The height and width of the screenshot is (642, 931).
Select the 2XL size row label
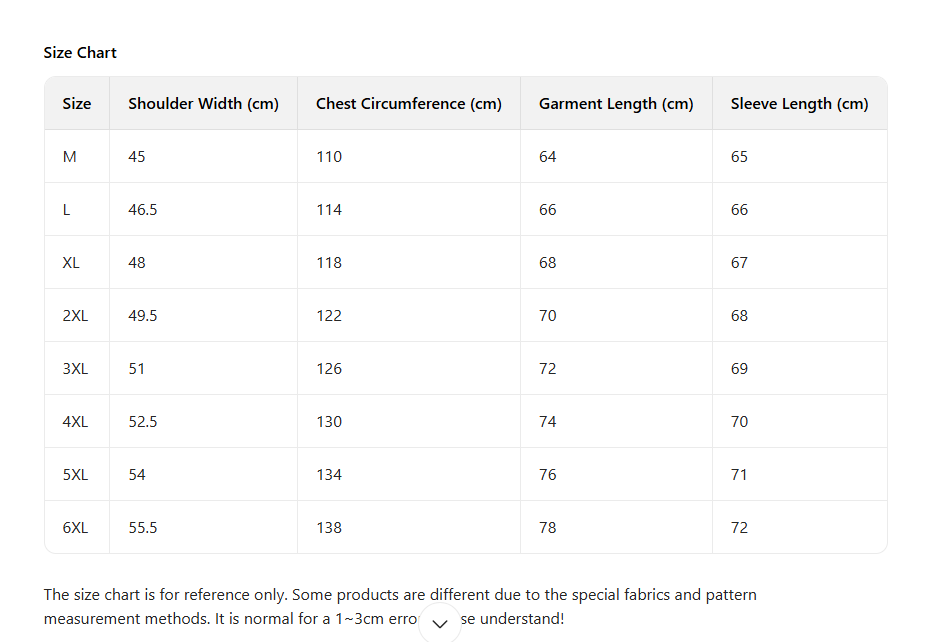coord(75,316)
